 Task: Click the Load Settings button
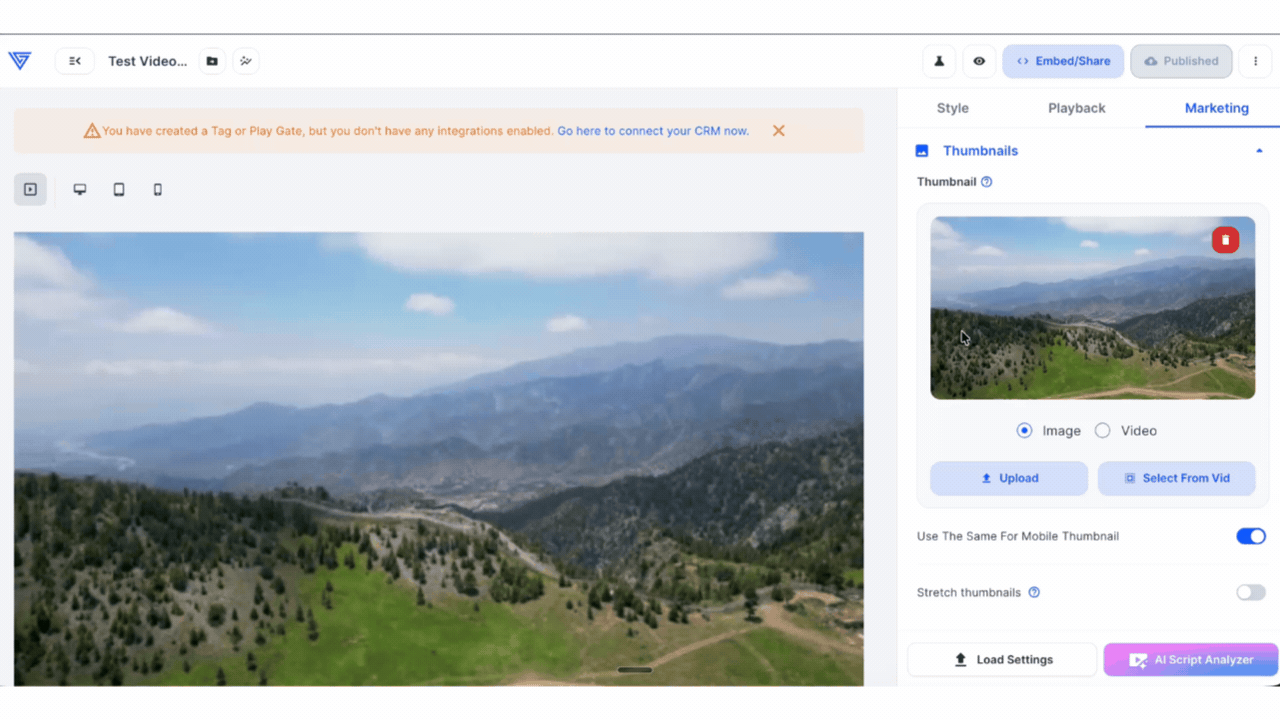click(x=1002, y=660)
